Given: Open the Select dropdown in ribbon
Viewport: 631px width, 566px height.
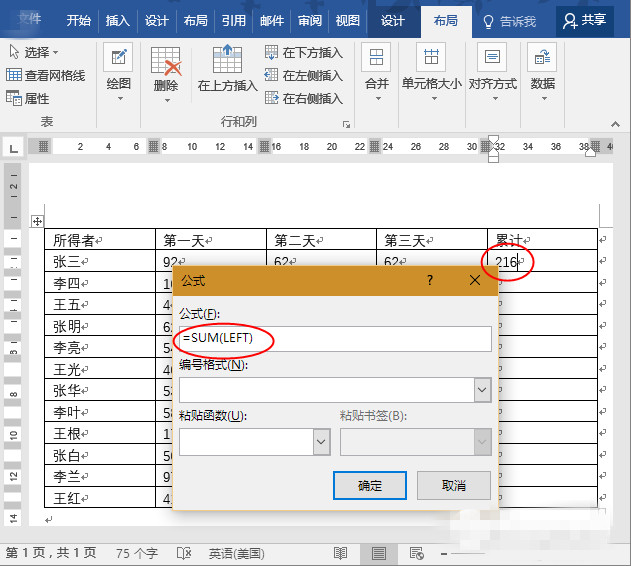Looking at the screenshot, I should click(x=34, y=52).
